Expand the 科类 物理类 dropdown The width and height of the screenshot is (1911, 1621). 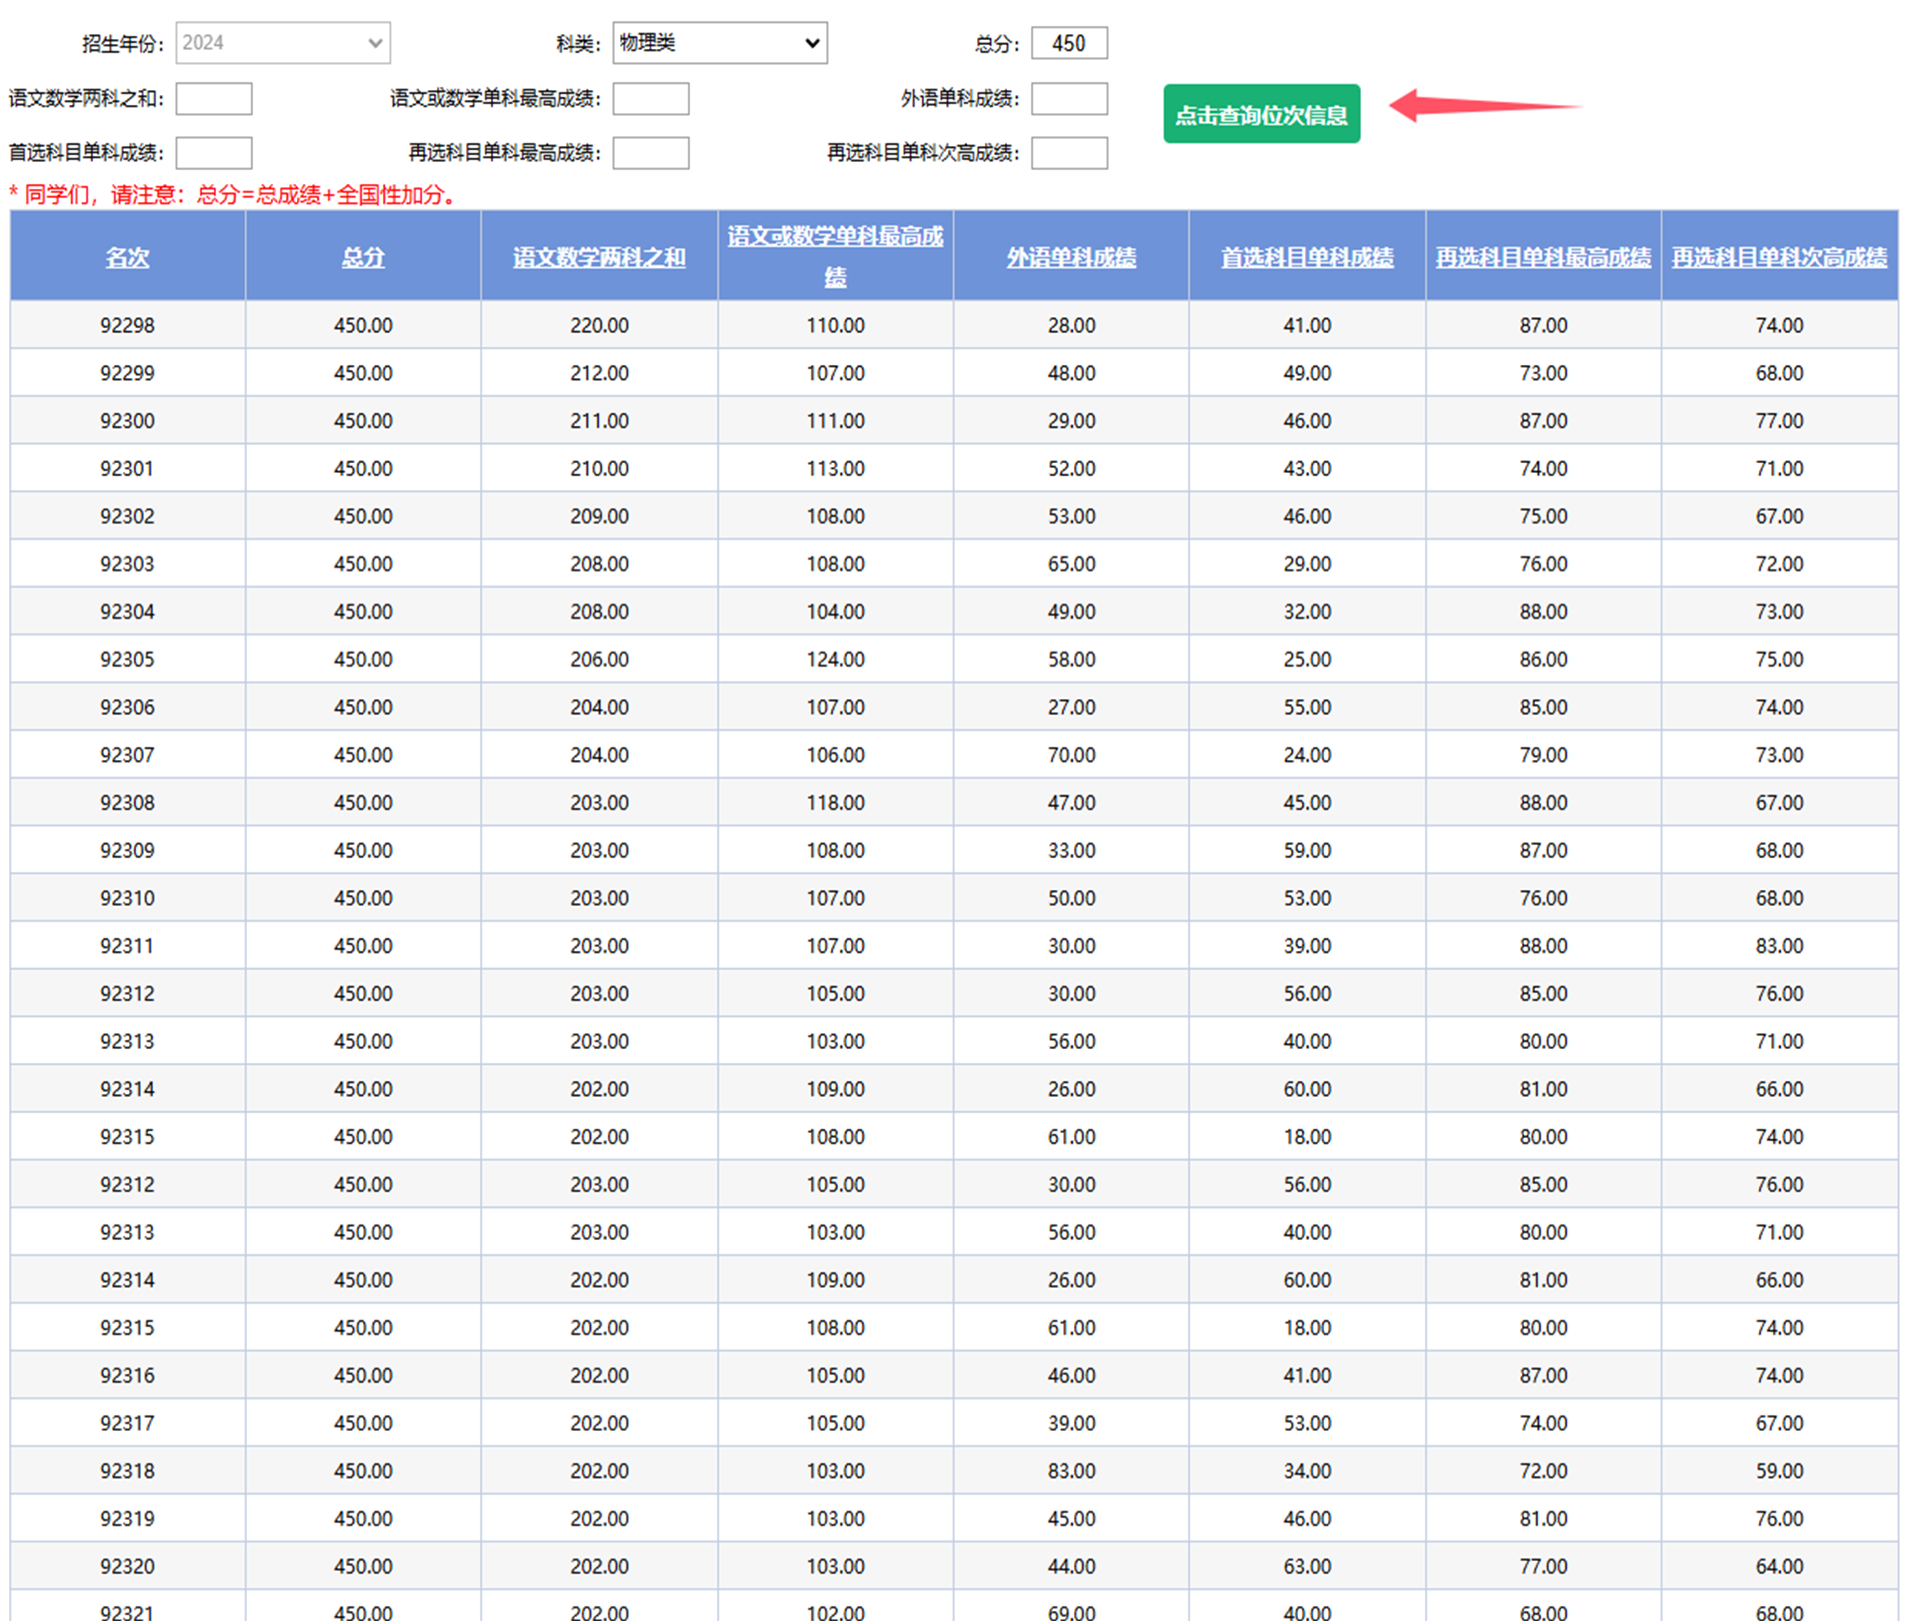(719, 43)
